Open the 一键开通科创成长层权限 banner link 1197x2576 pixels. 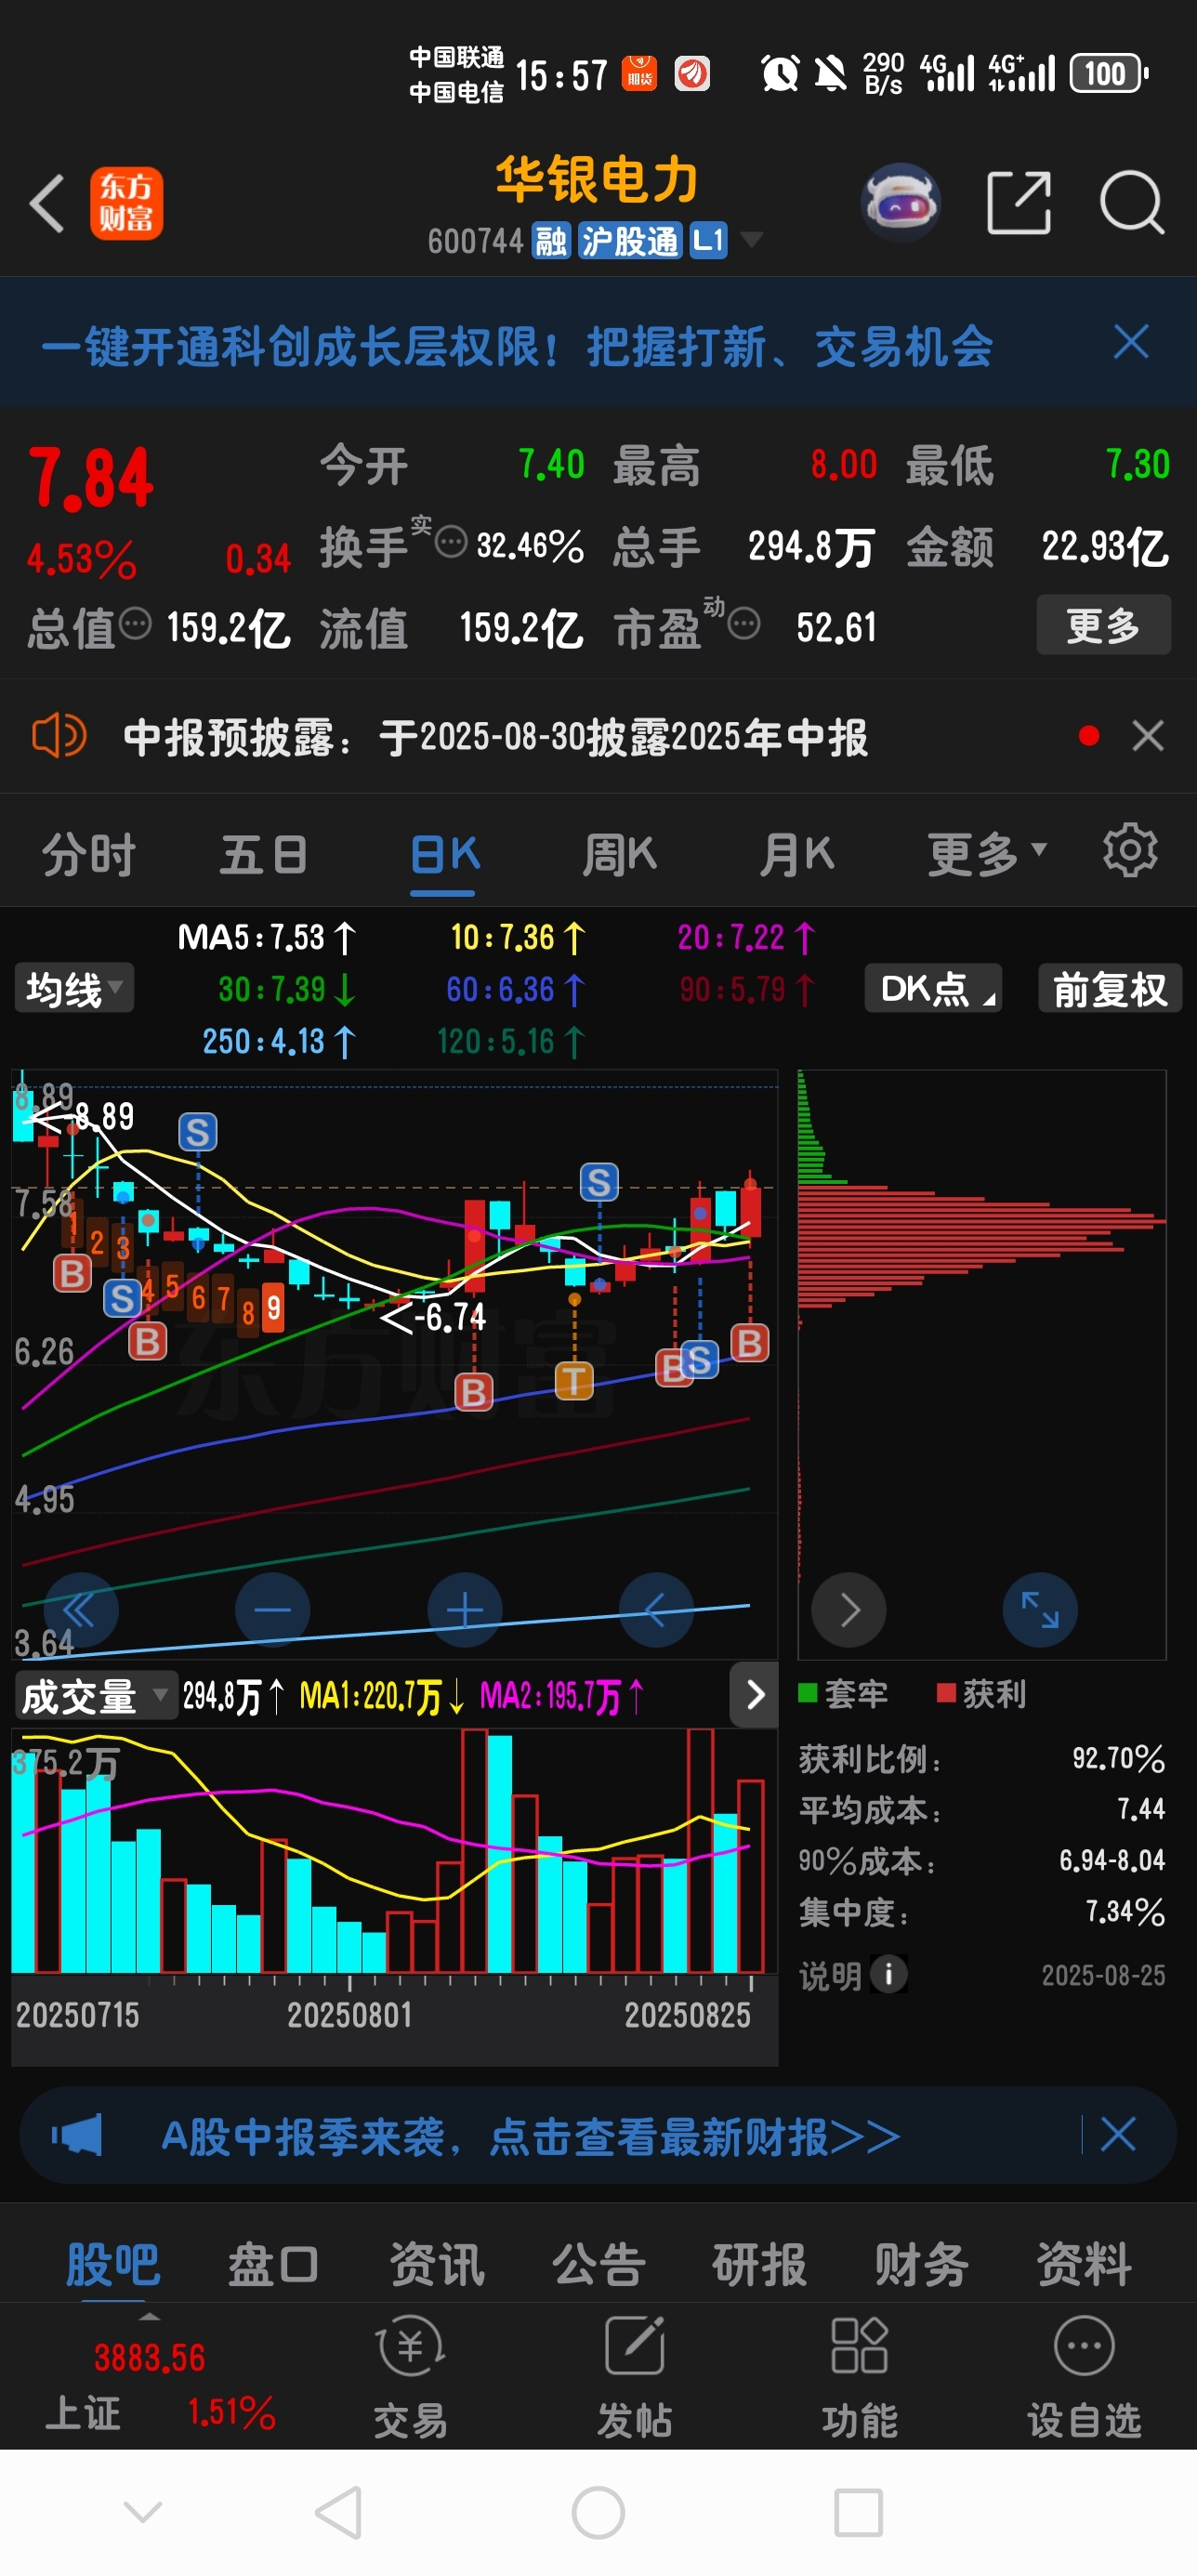click(517, 347)
